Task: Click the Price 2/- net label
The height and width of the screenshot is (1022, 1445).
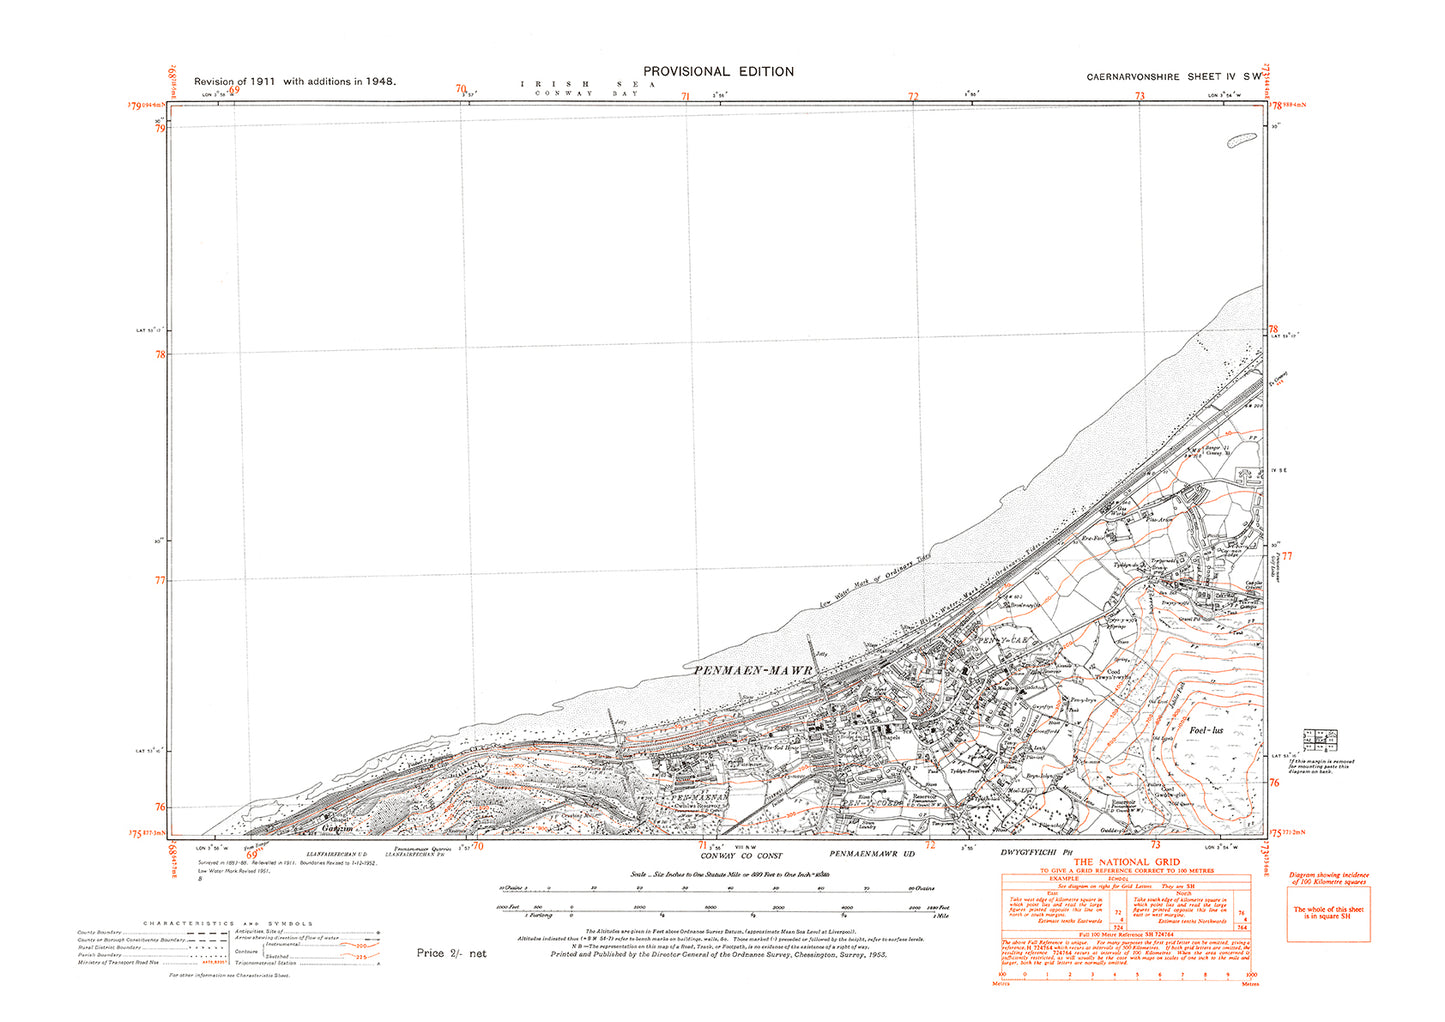Action: [452, 953]
